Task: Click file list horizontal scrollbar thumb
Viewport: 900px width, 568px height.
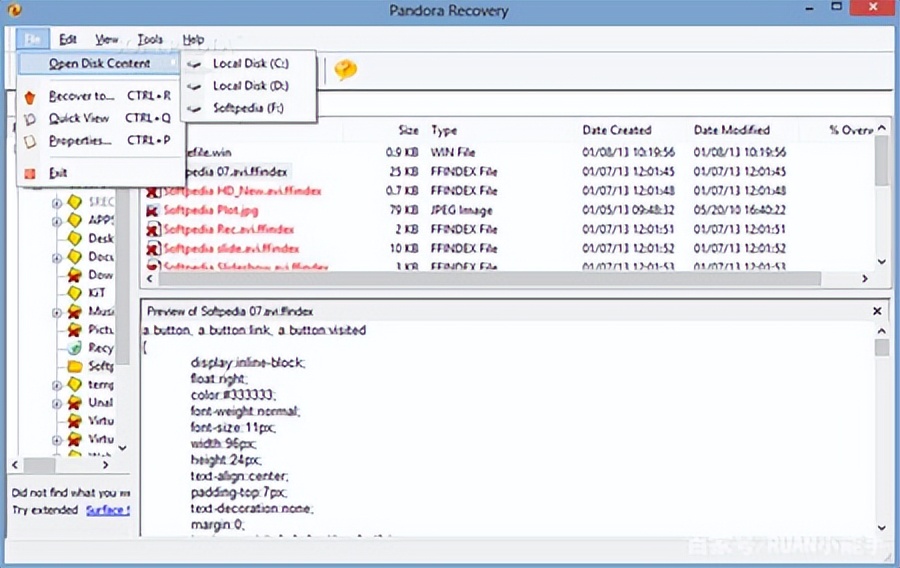Action: (490, 278)
